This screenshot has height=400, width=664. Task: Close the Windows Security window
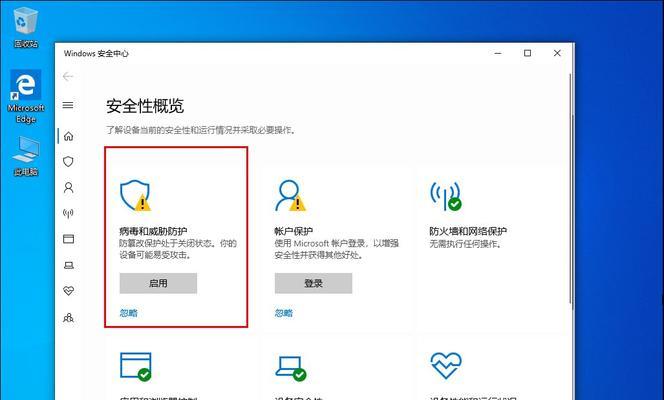[x=557, y=53]
